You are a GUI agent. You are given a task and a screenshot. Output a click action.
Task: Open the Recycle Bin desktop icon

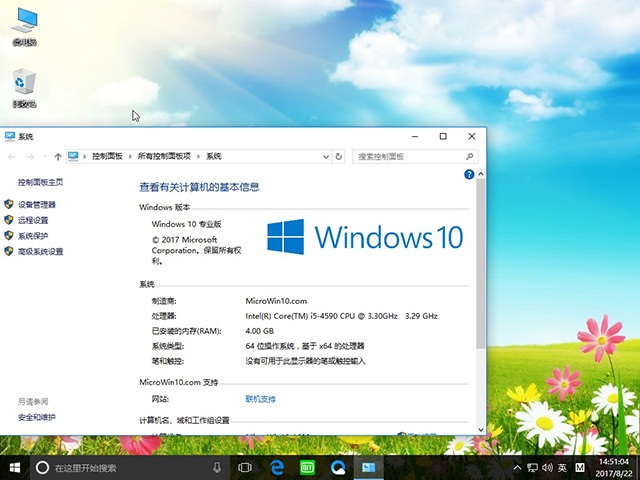(x=24, y=88)
